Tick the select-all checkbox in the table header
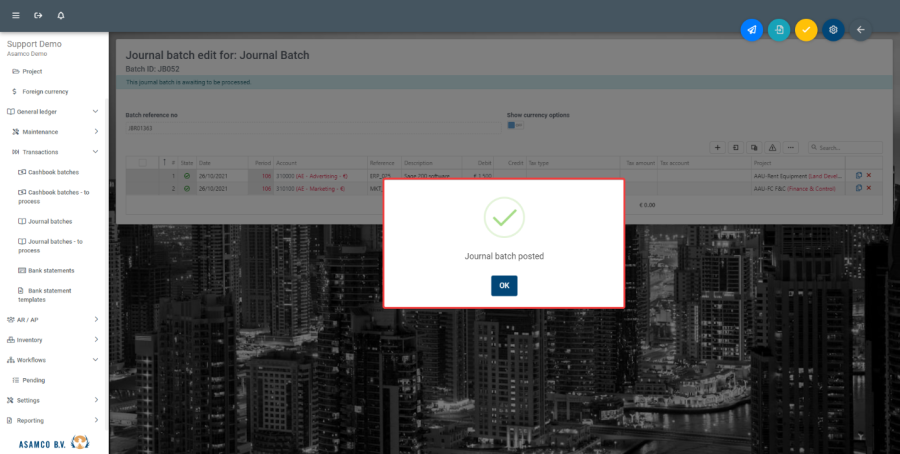This screenshot has height=454, width=900. pyautogui.click(x=142, y=162)
